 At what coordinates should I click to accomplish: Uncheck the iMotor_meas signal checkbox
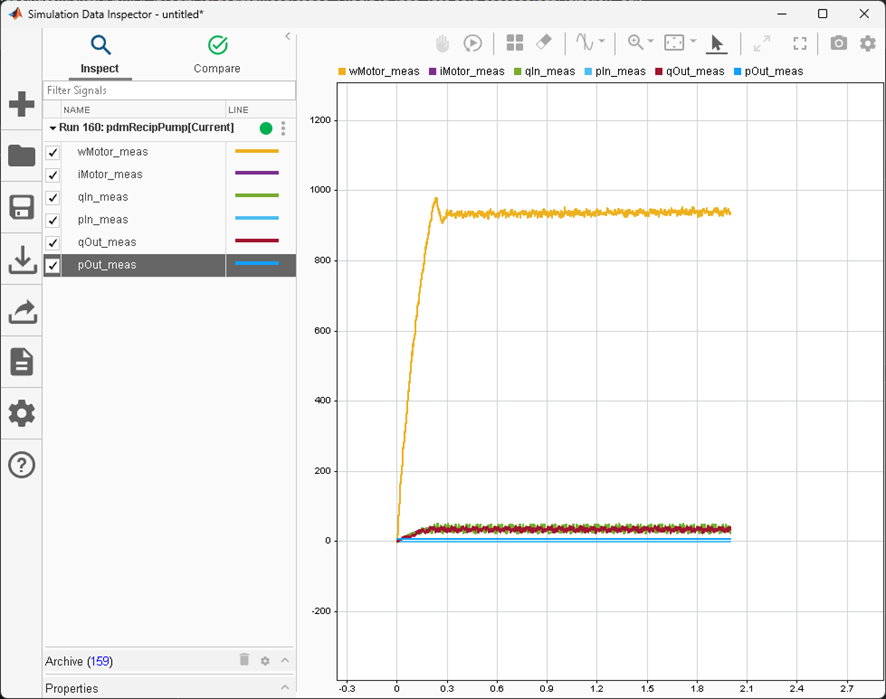tap(53, 175)
